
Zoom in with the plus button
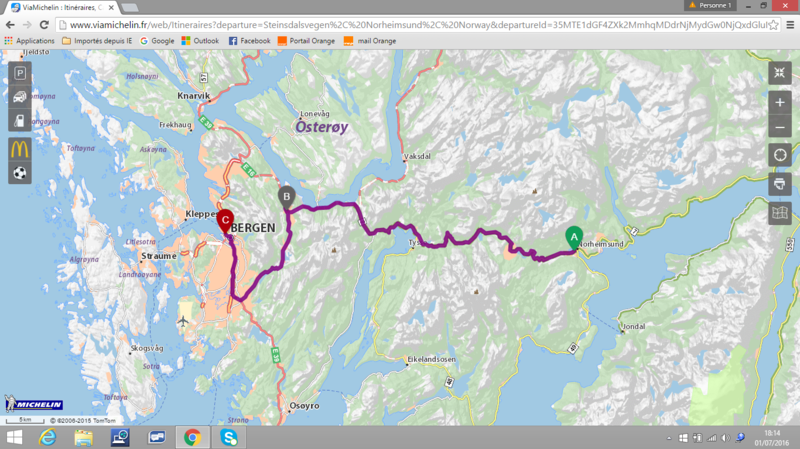[780, 103]
